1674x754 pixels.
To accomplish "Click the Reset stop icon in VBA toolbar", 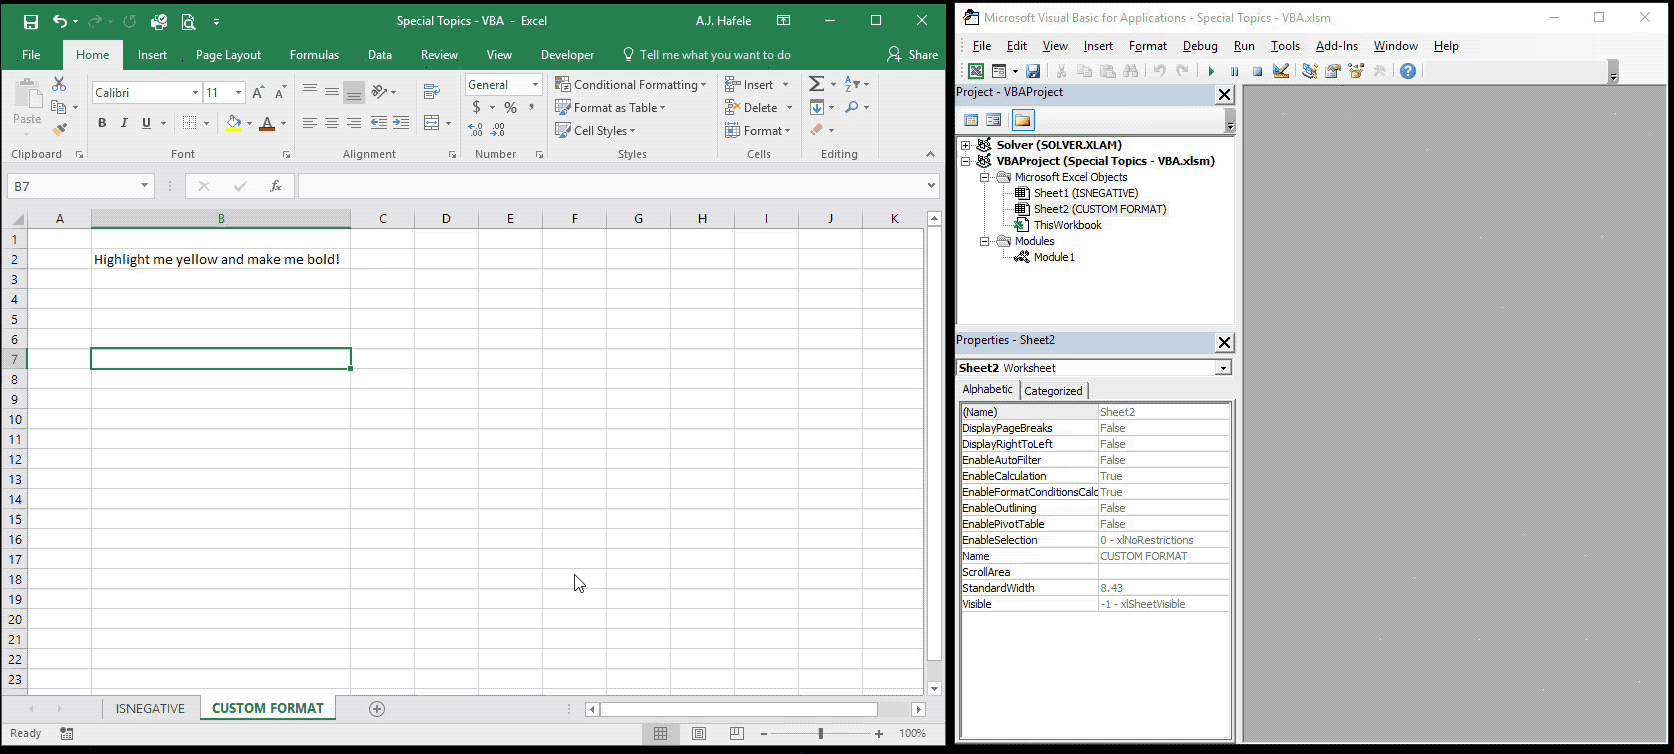I will 1257,71.
